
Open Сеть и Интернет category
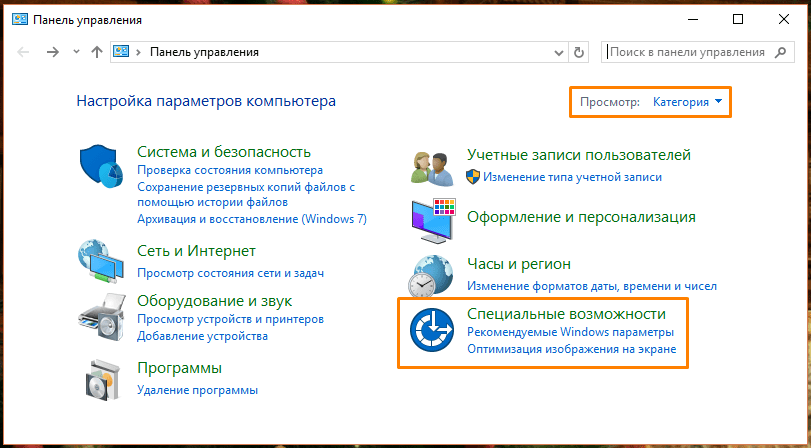click(196, 251)
